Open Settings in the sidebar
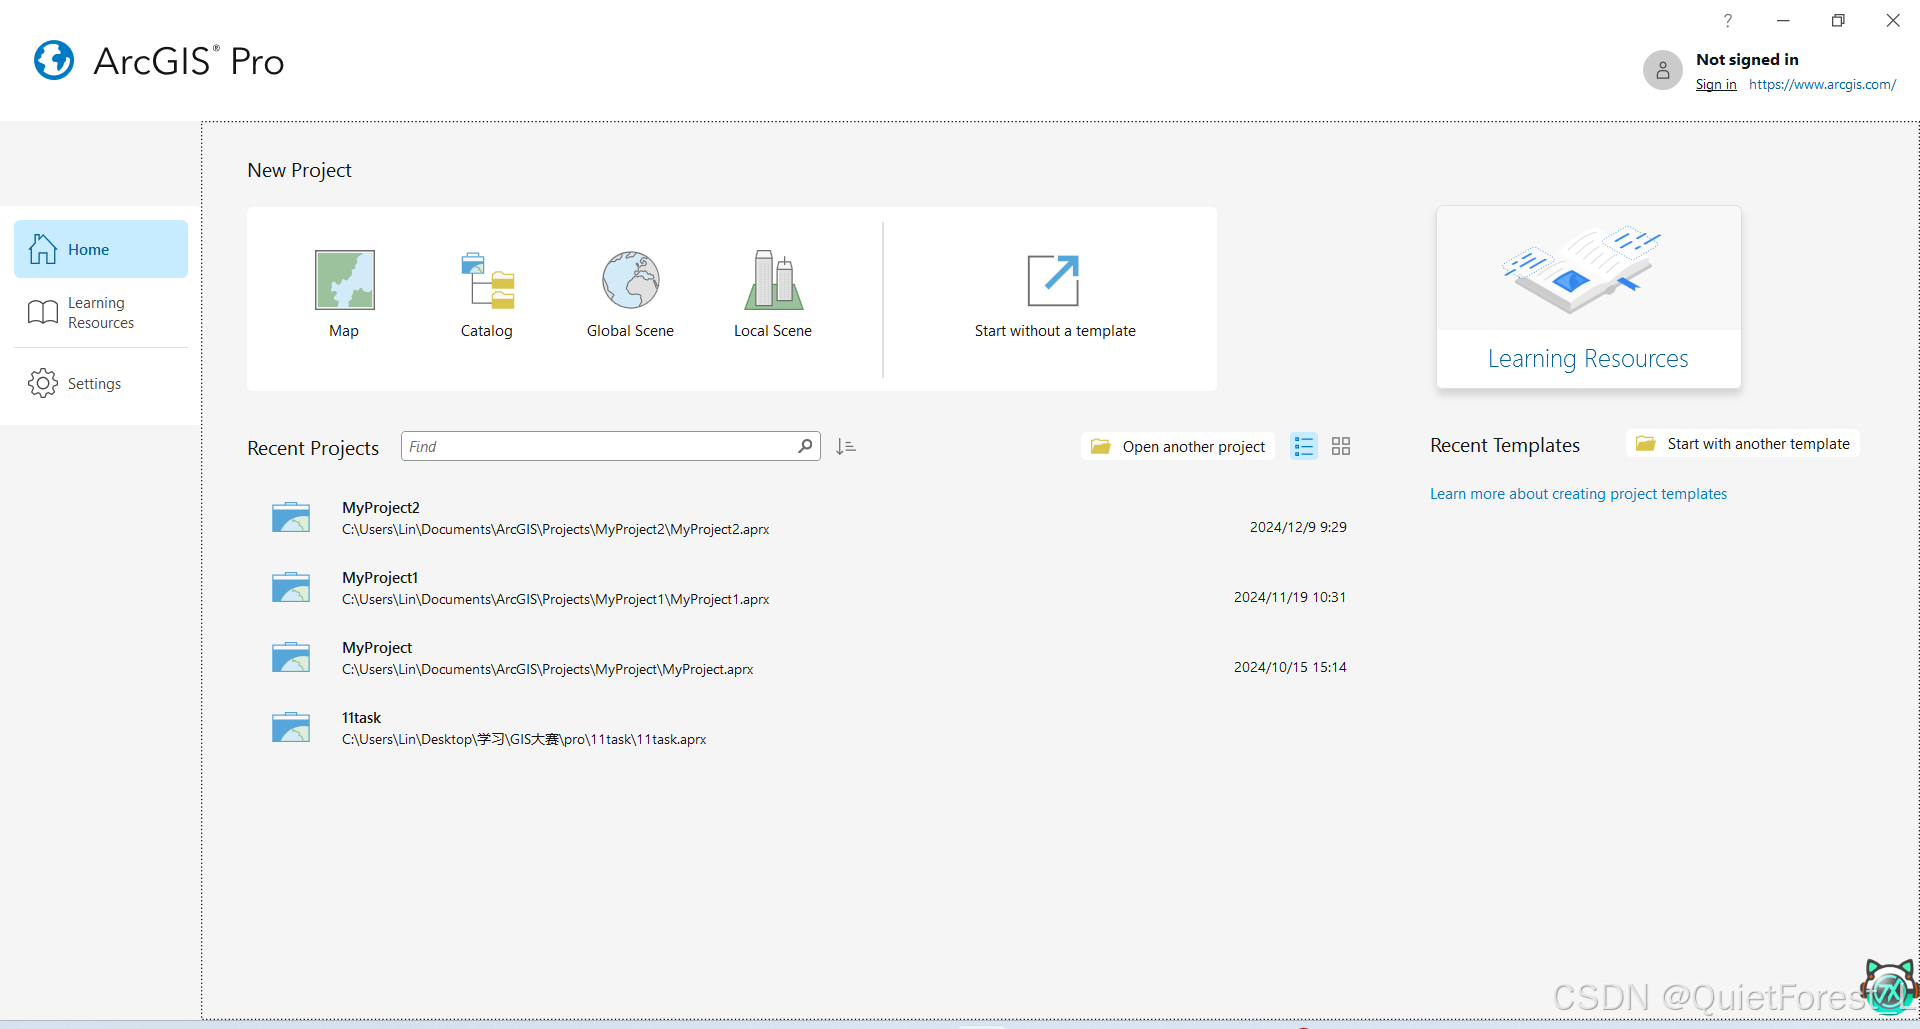The image size is (1920, 1029). (x=101, y=384)
